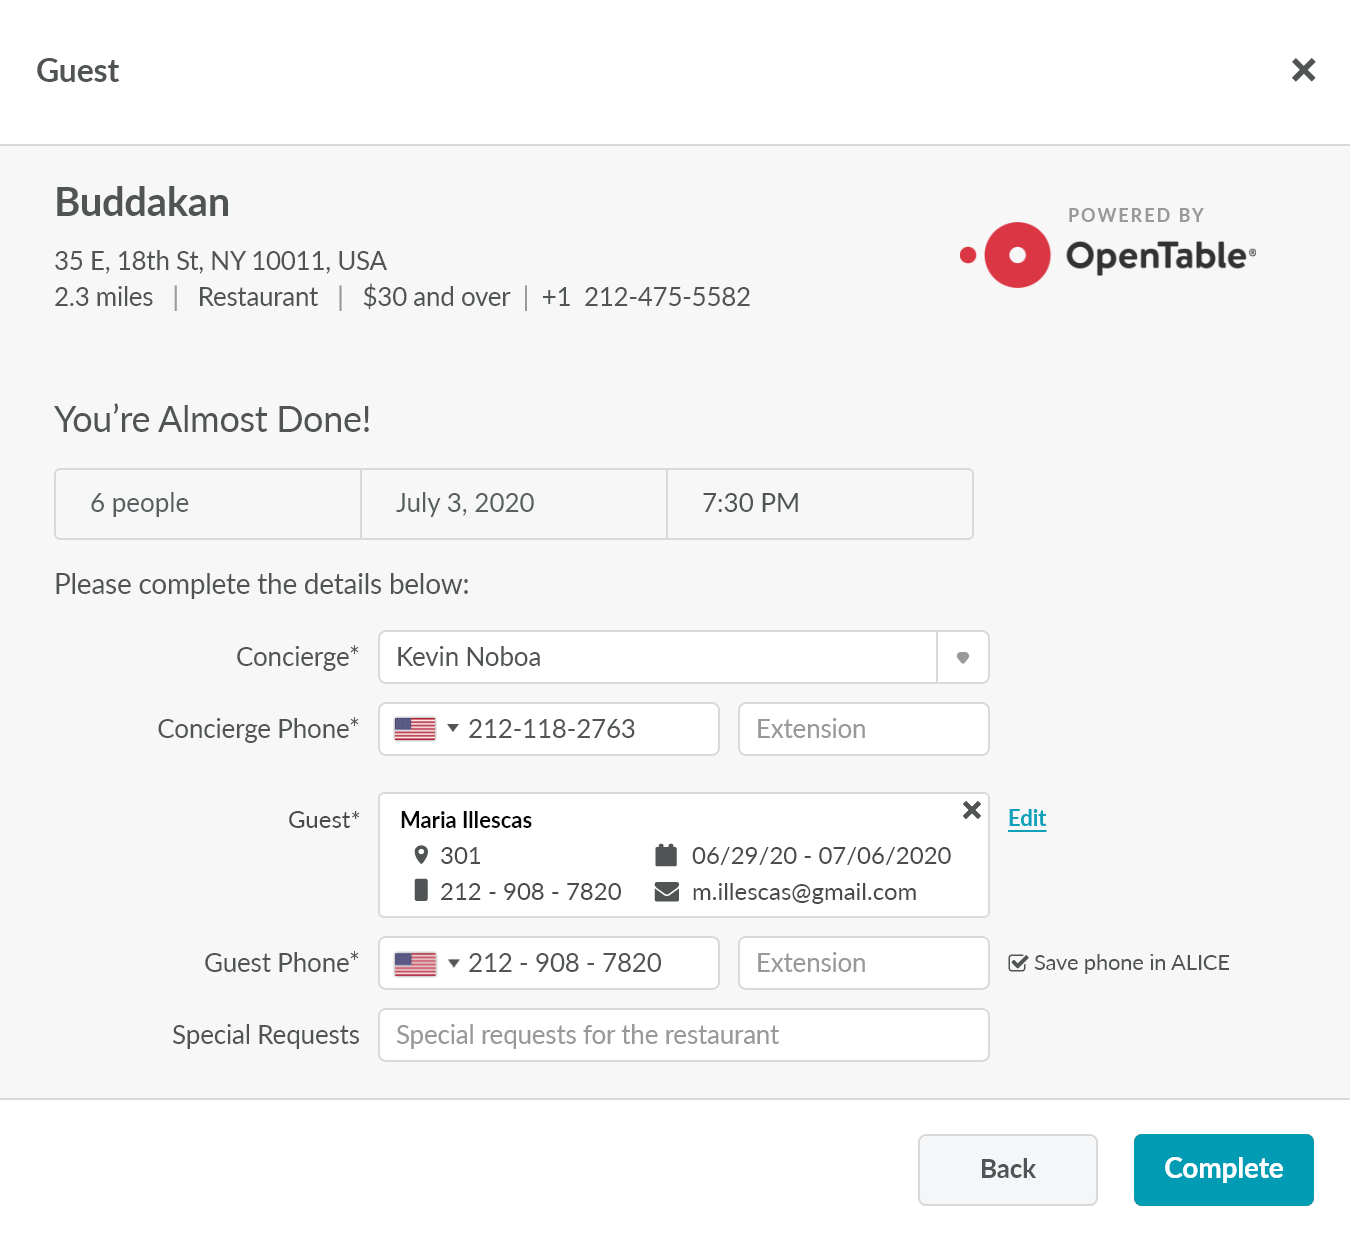Click the Guest Phone Extension field
The height and width of the screenshot is (1242, 1352).
pyautogui.click(x=864, y=963)
